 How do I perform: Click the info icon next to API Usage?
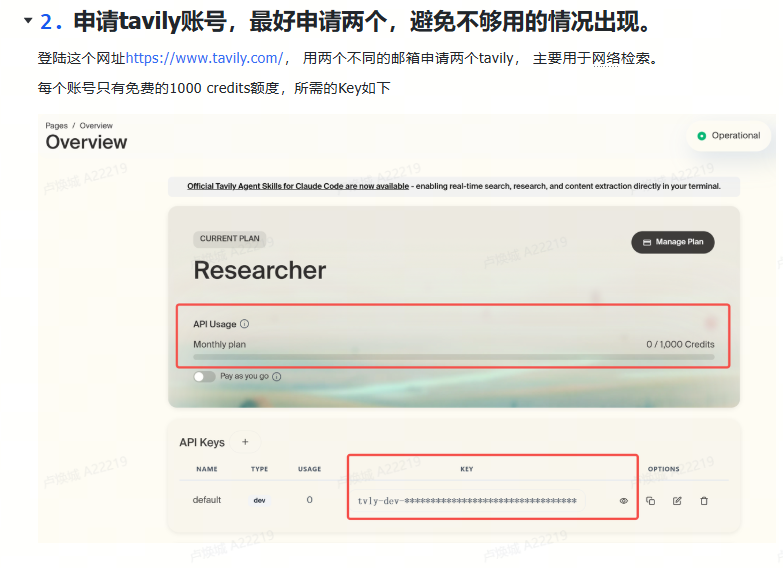(245, 324)
